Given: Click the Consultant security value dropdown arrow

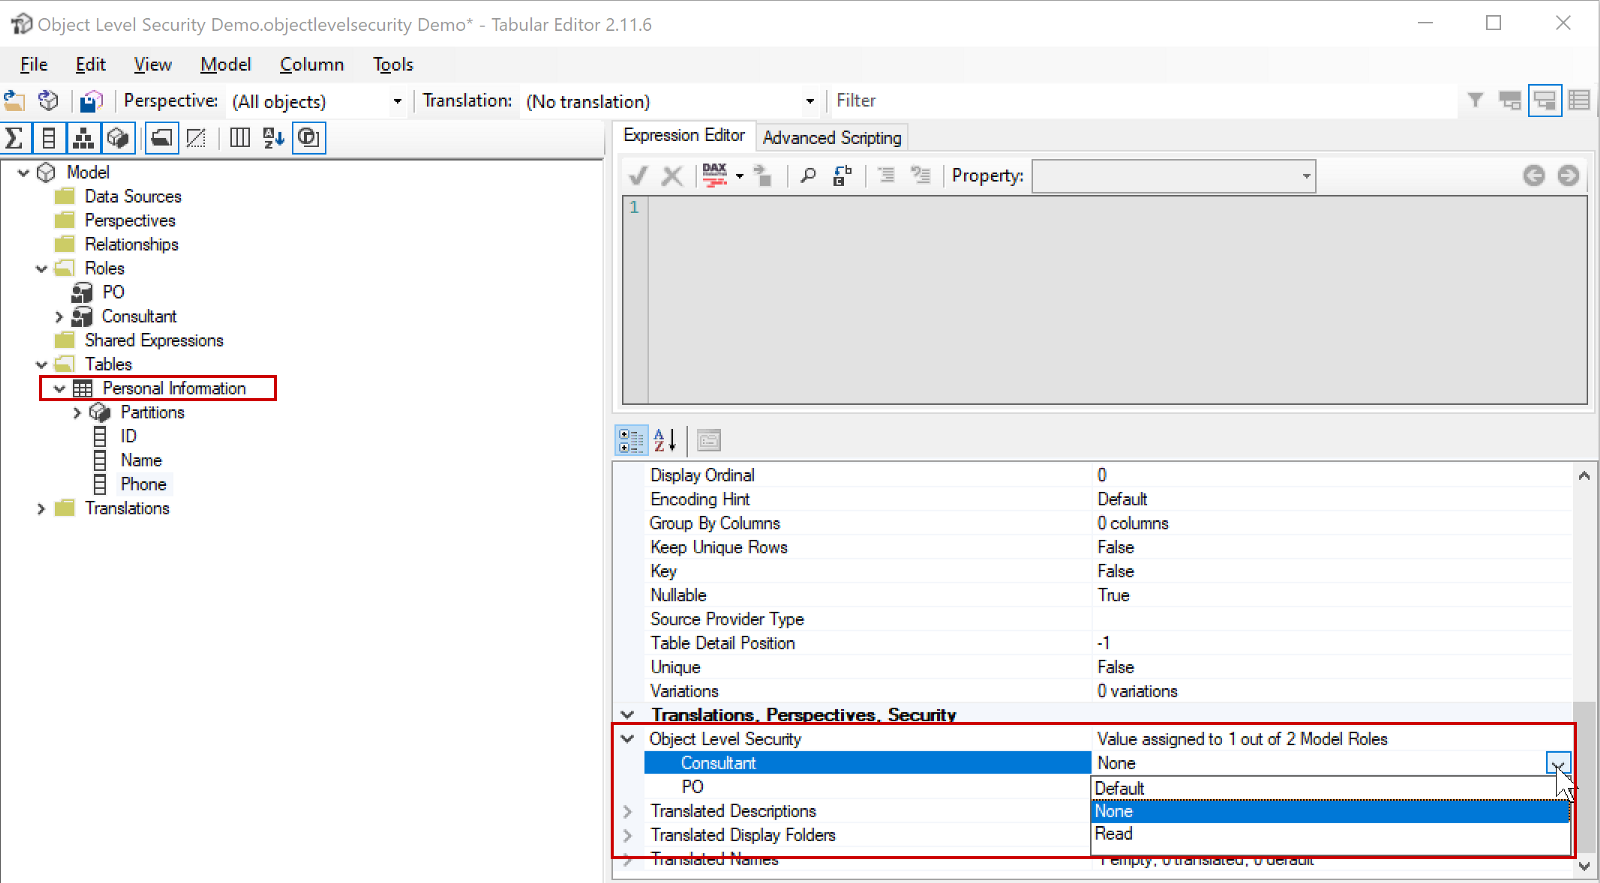Looking at the screenshot, I should click(1558, 764).
